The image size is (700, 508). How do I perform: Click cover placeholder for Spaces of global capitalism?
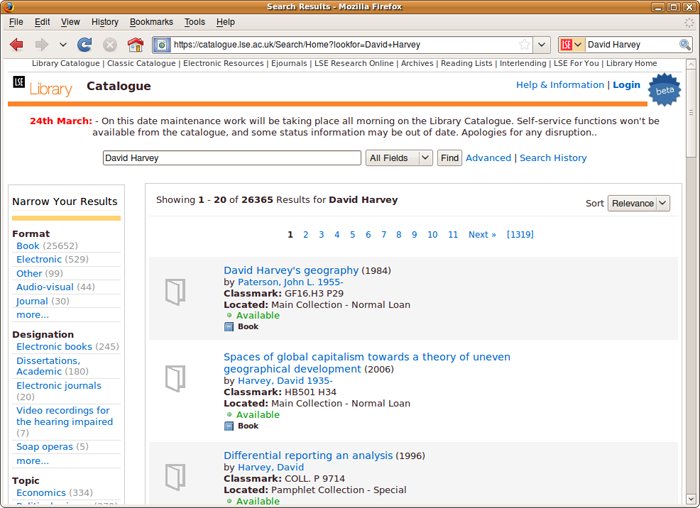point(175,379)
